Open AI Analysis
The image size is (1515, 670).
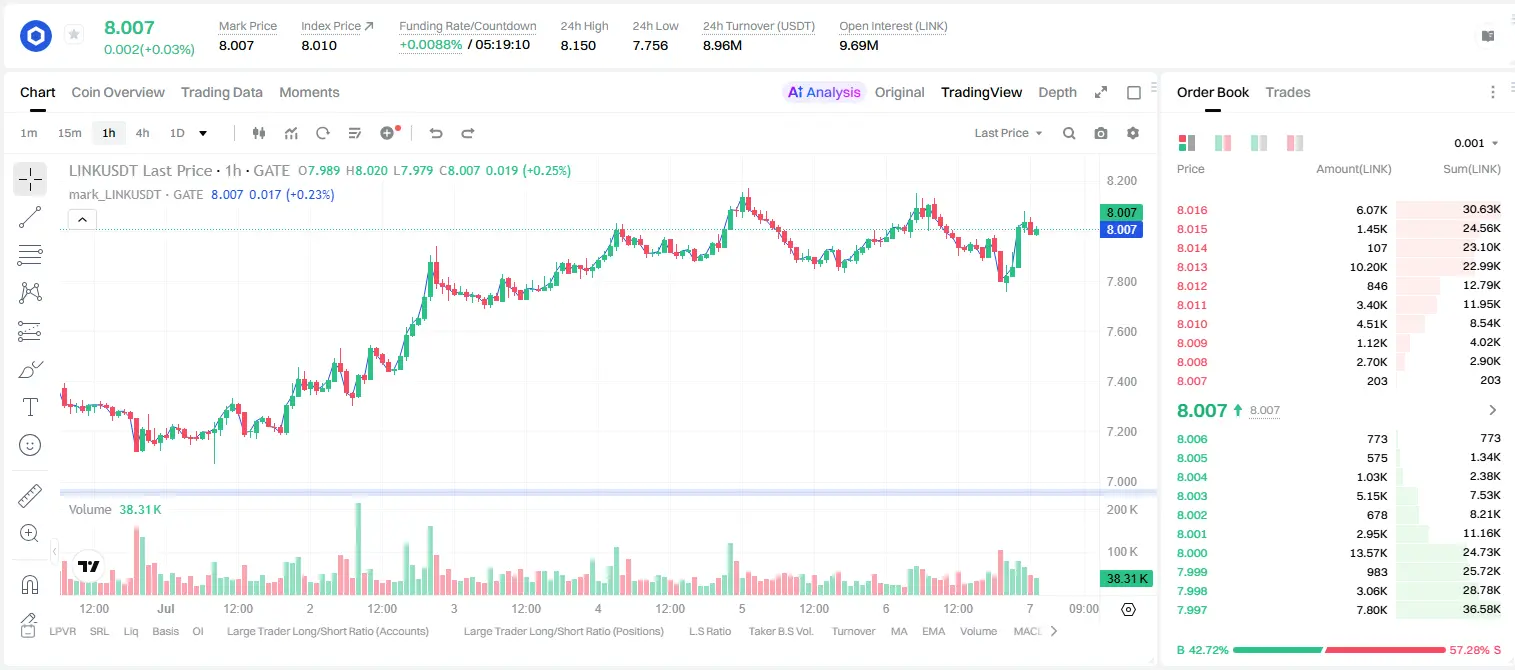click(x=824, y=92)
